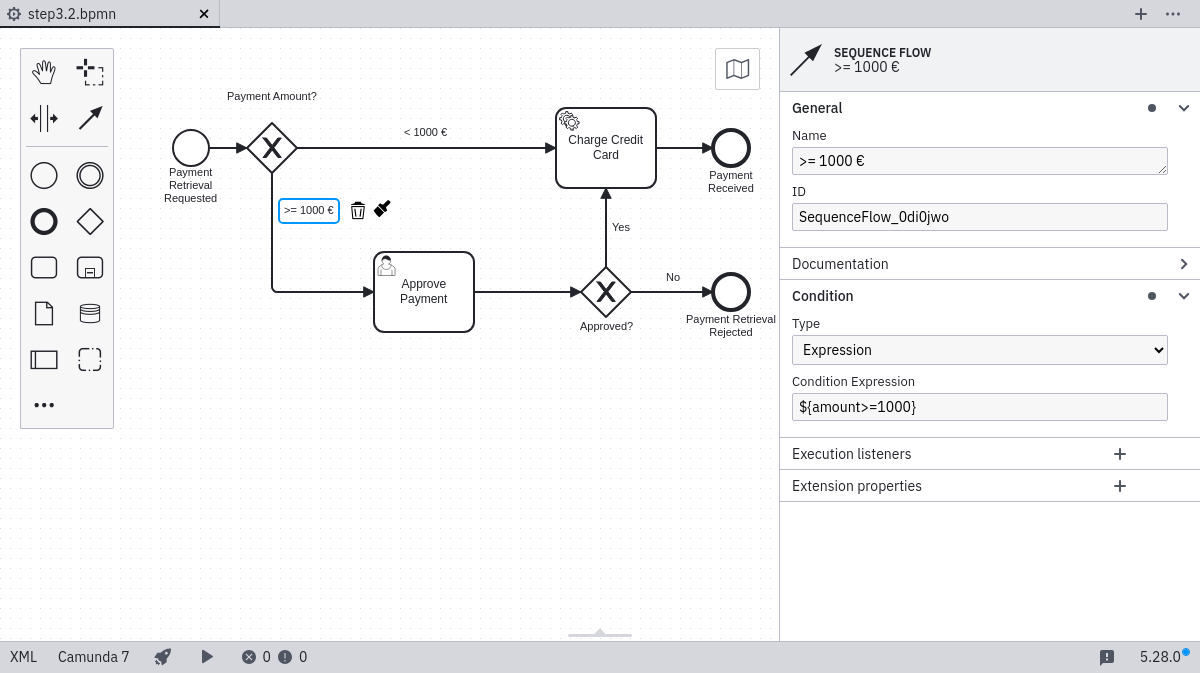Select the Payment Amount gateway

pos(272,148)
